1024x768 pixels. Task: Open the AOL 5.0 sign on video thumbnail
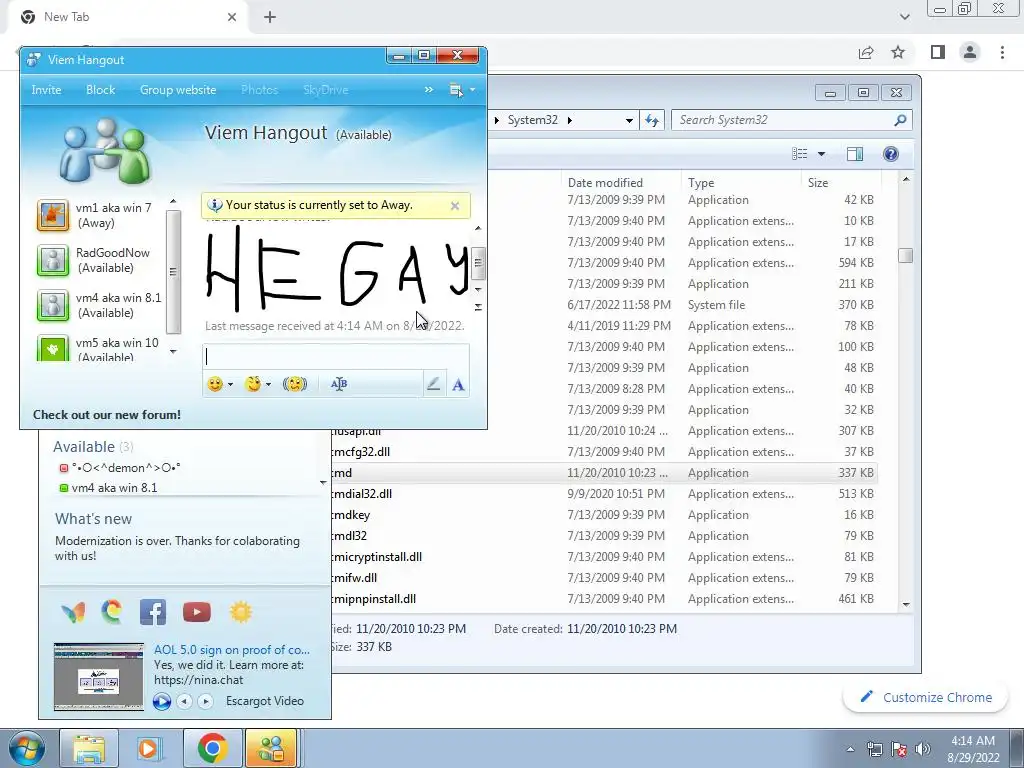click(x=99, y=677)
